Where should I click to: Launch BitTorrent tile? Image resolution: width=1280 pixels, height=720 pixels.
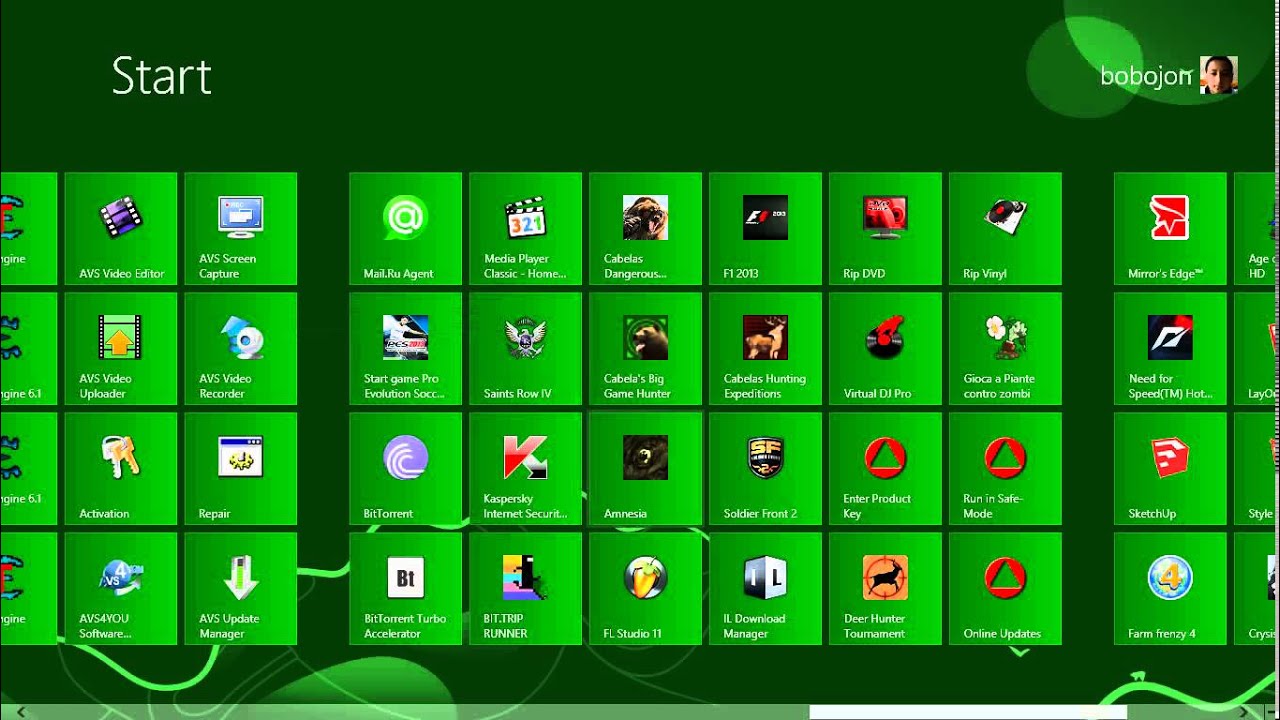click(406, 469)
